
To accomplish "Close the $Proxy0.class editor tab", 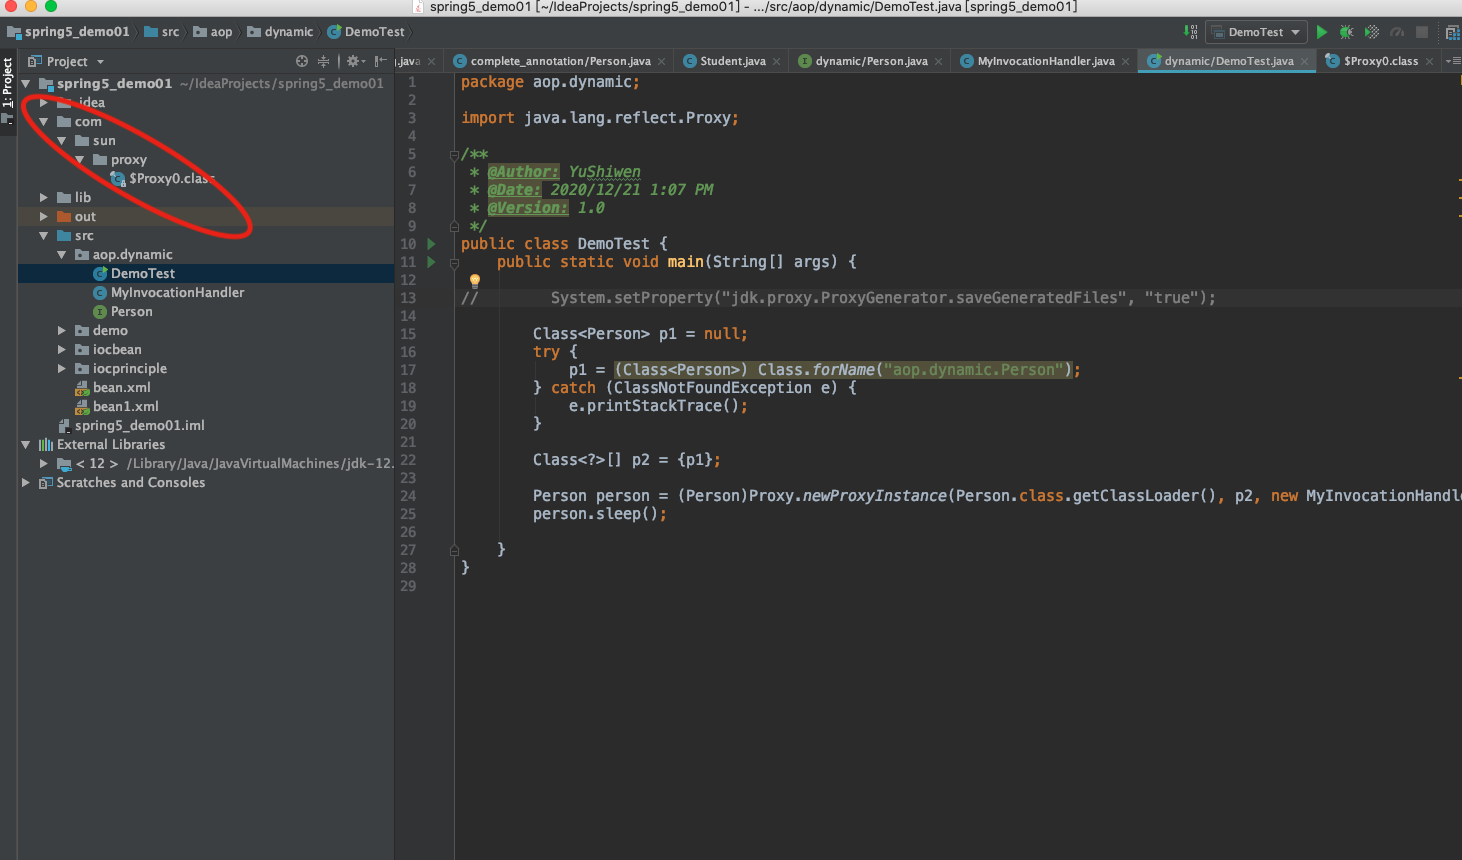I will click(1430, 60).
